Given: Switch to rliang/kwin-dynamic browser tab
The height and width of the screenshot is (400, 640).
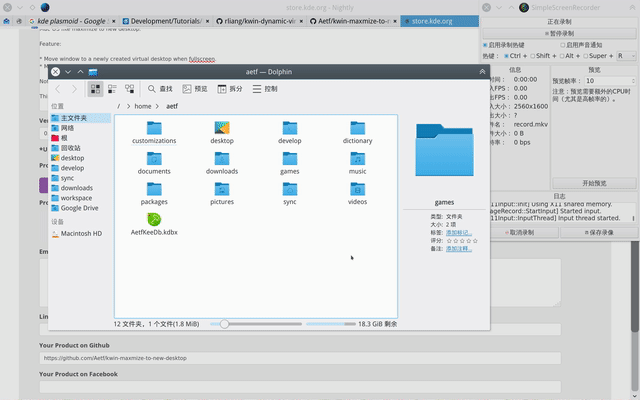Looking at the screenshot, I should (260, 21).
